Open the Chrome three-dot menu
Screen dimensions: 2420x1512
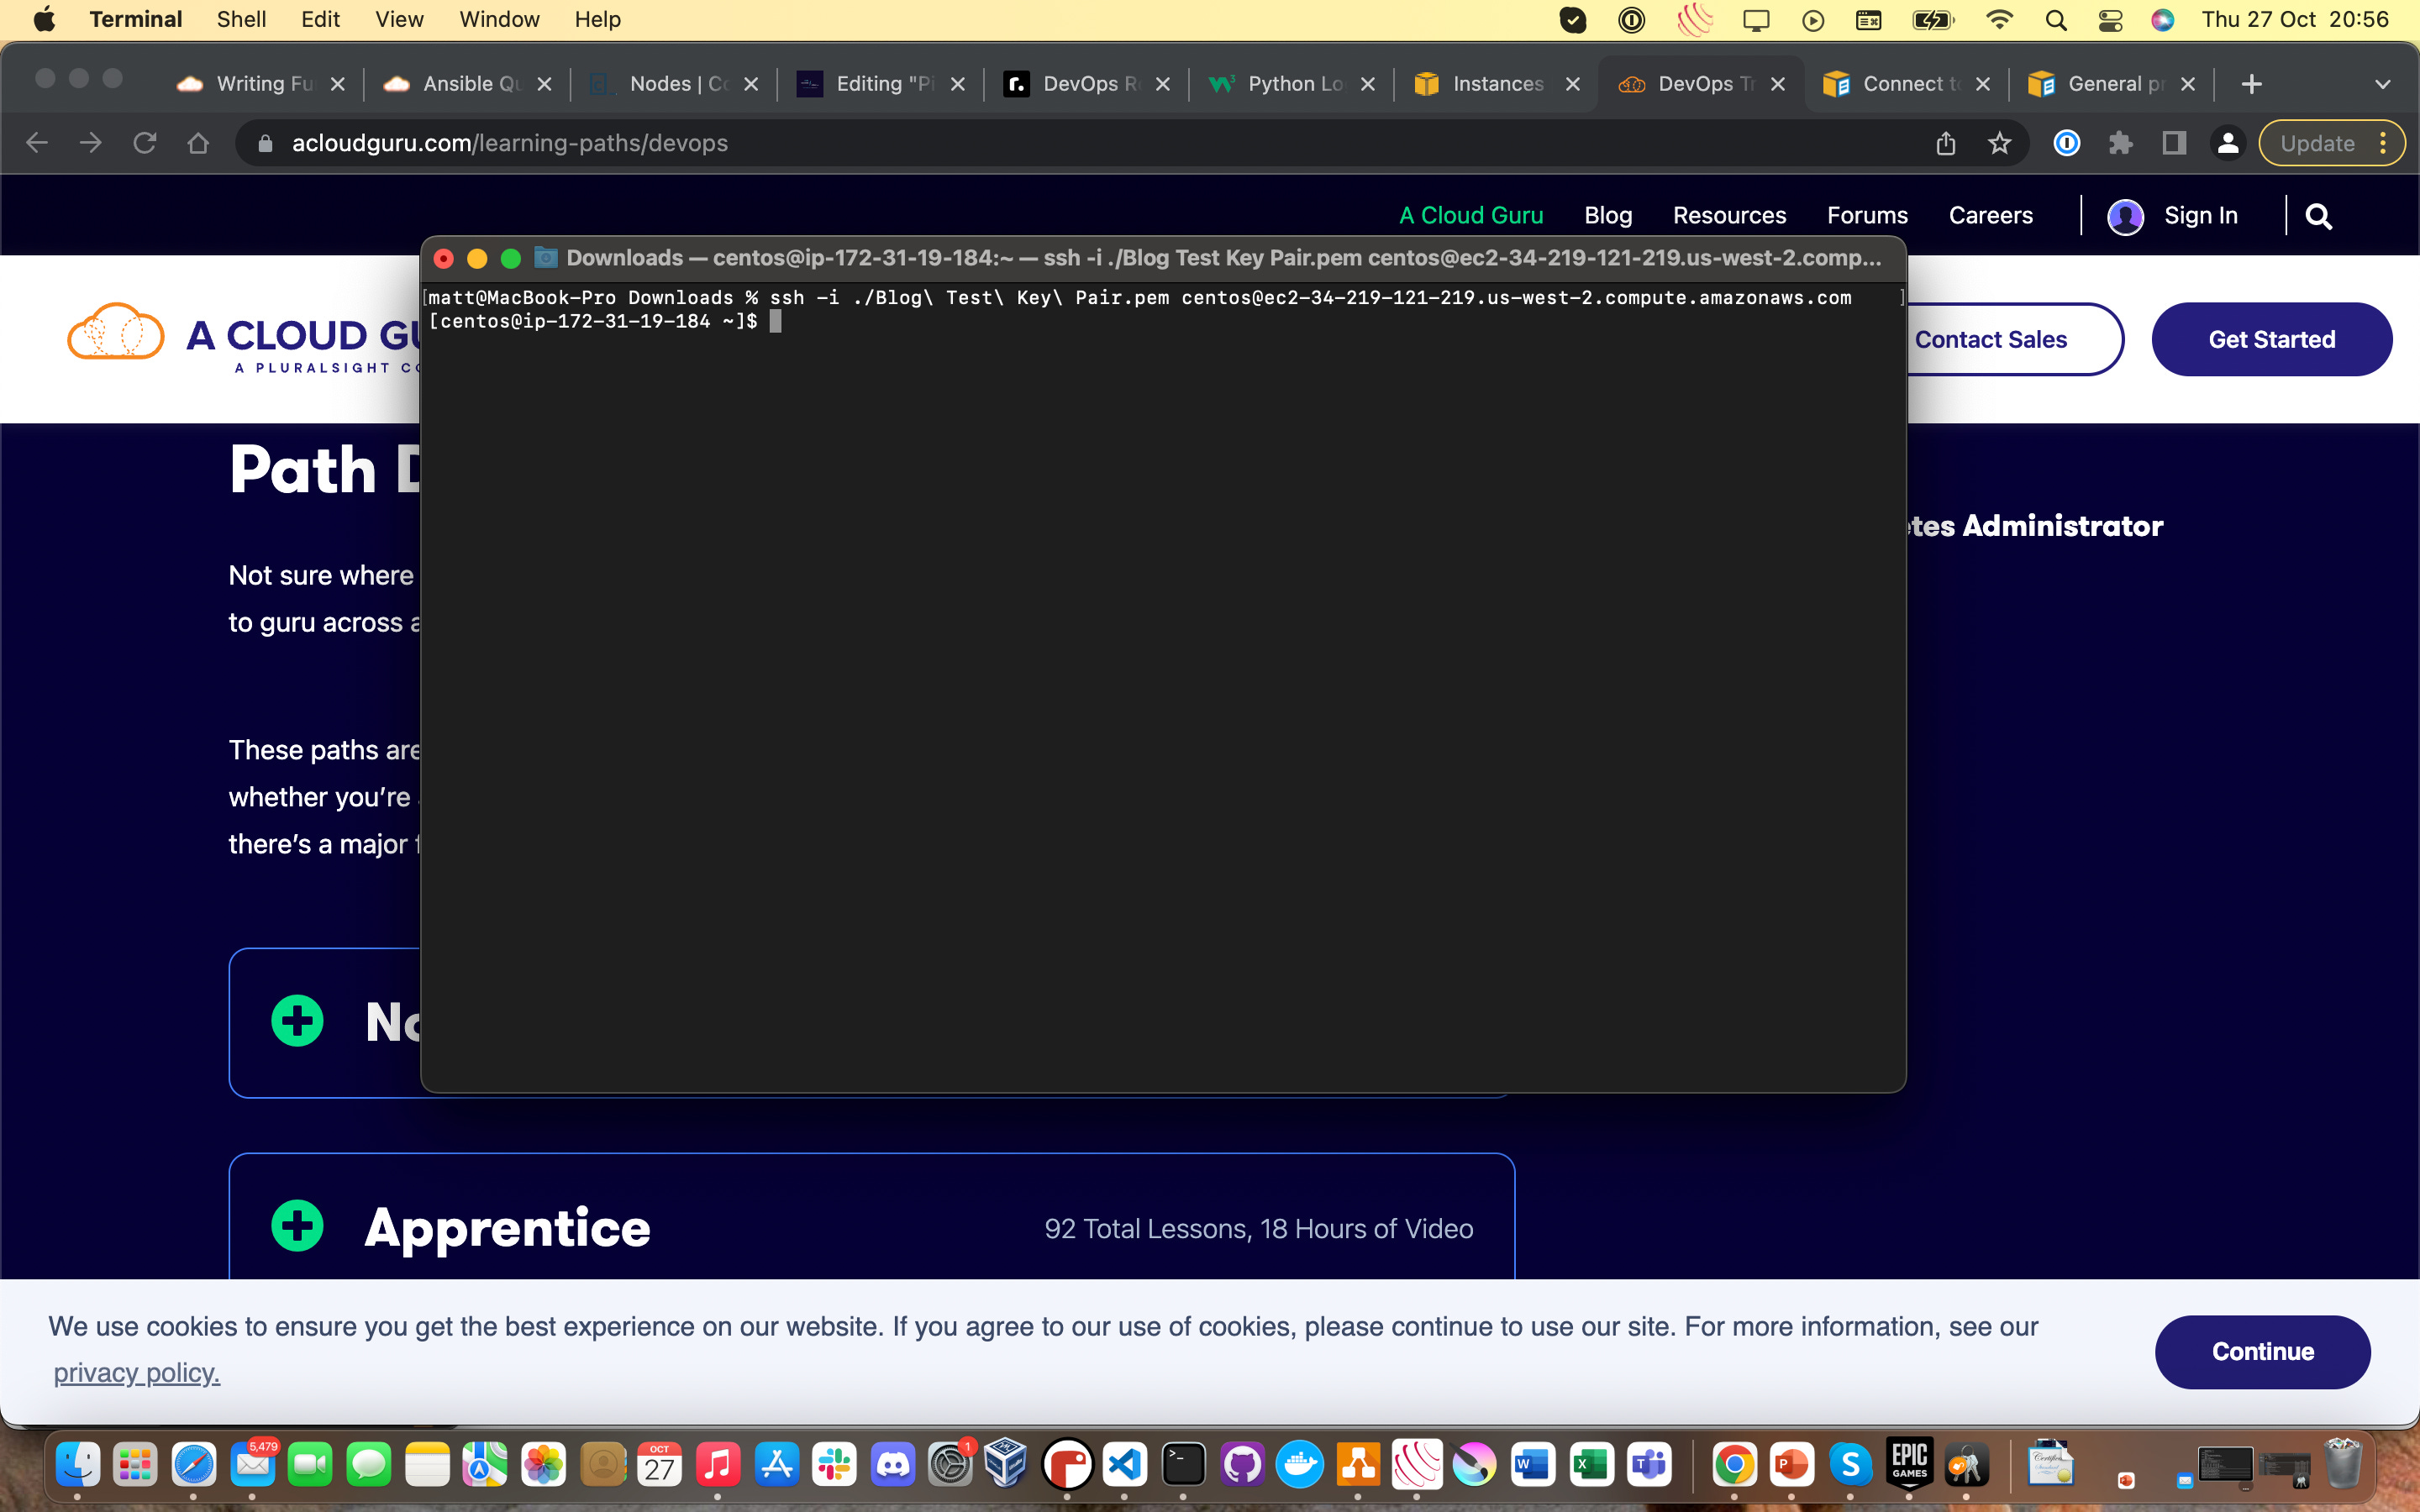2384,143
